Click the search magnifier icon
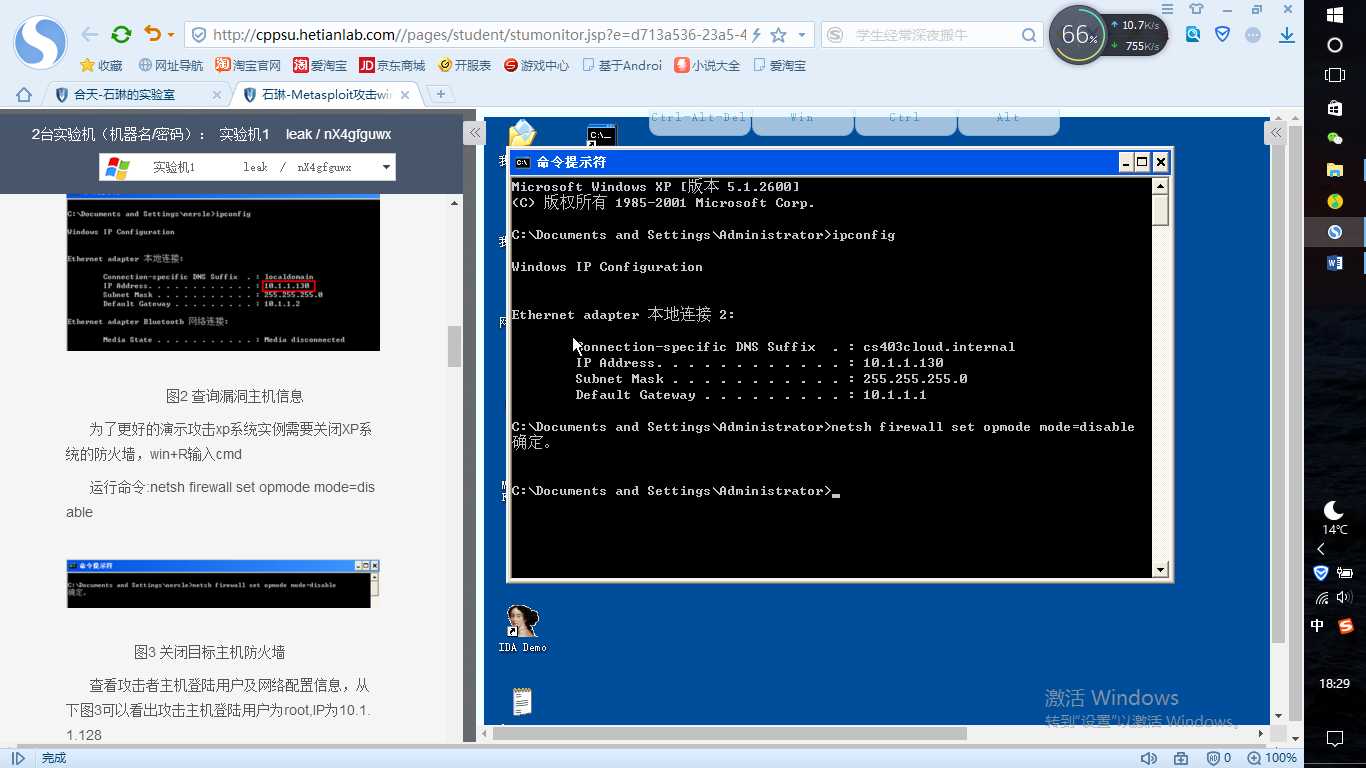The image size is (1366, 768). point(1029,35)
